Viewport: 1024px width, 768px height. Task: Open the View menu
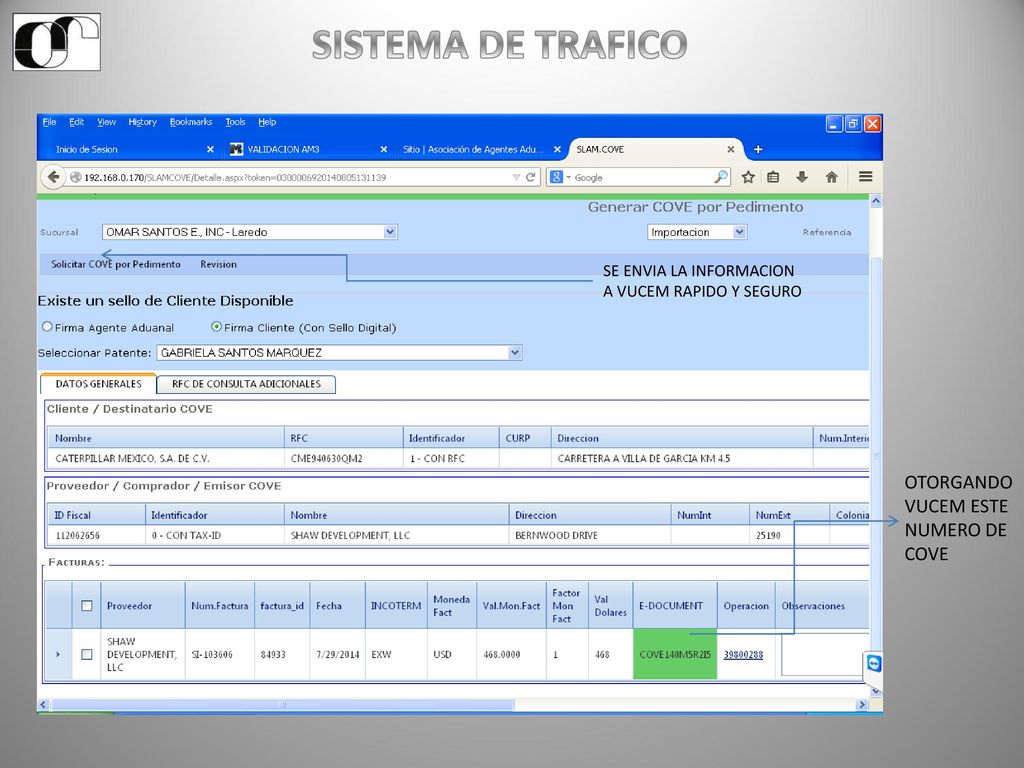[x=106, y=122]
